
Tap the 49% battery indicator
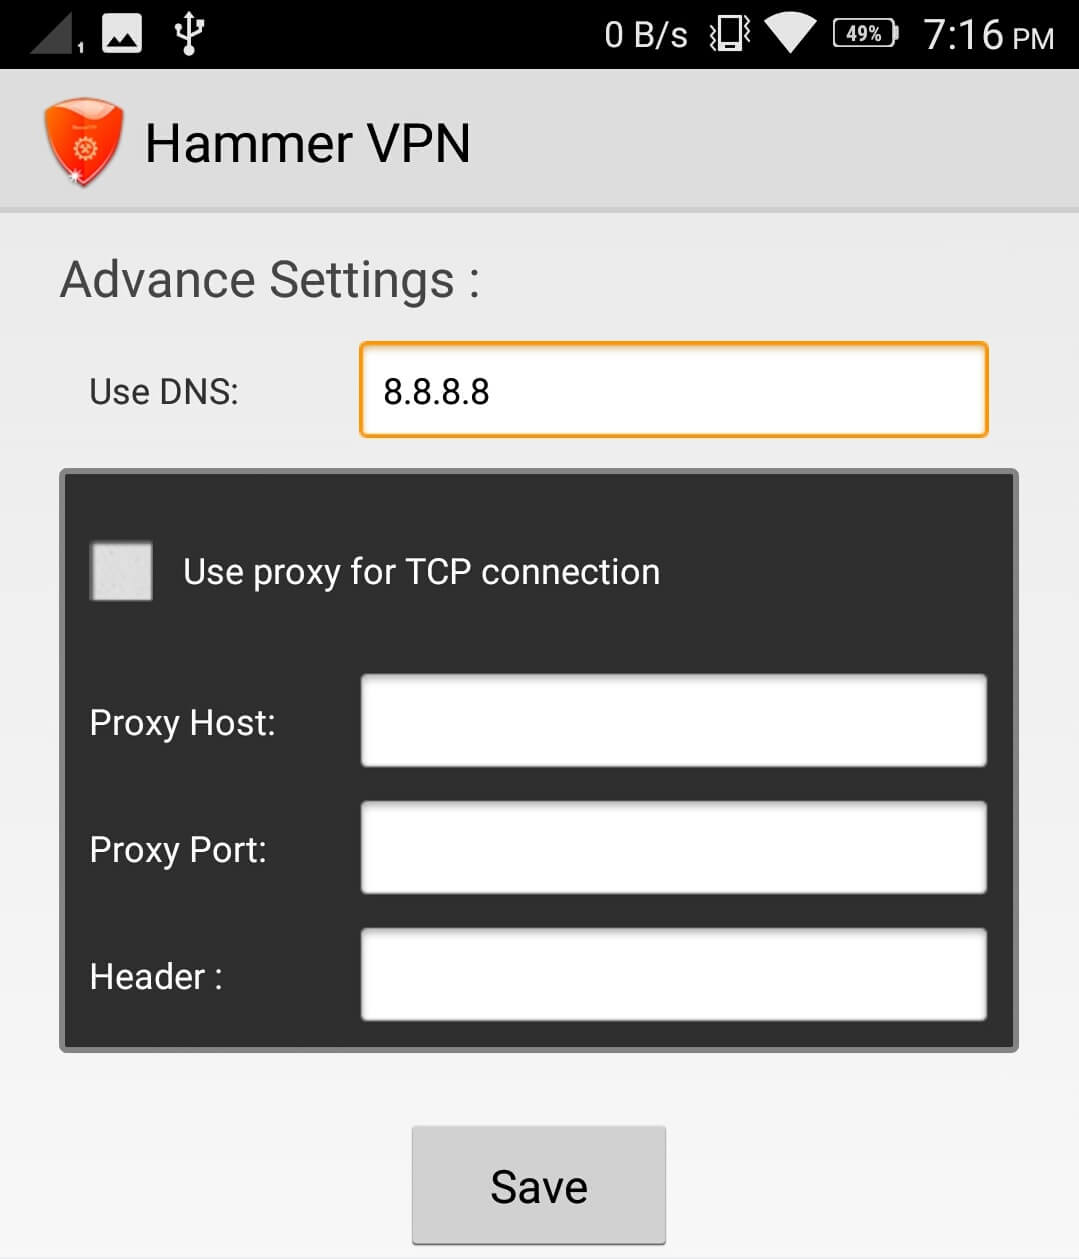click(866, 33)
